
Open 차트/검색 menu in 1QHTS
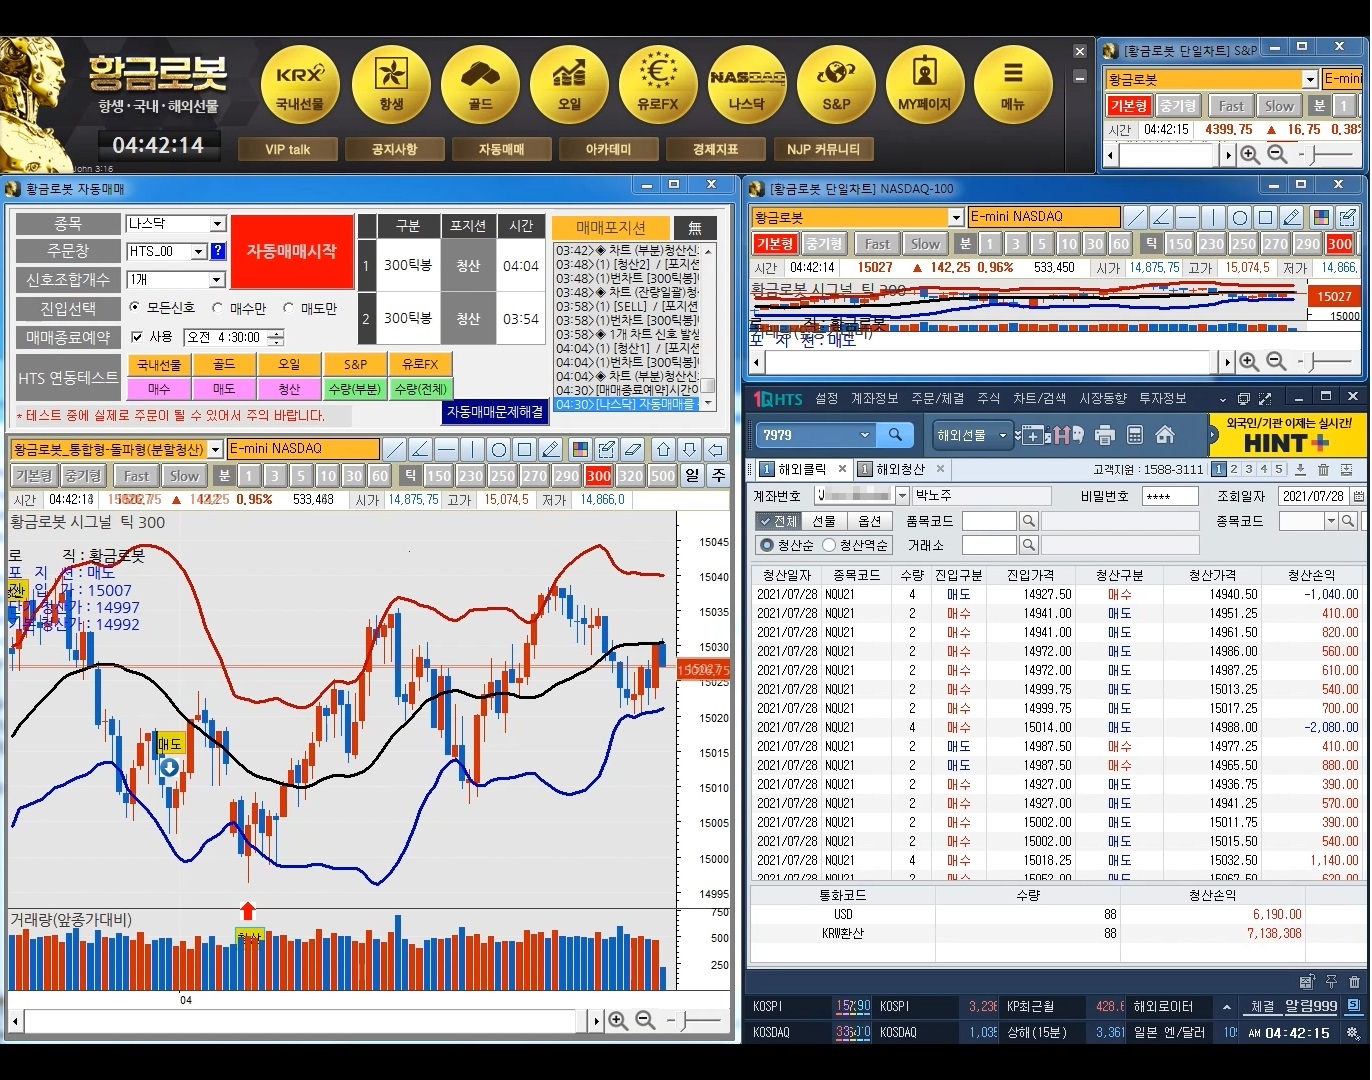click(x=1039, y=399)
